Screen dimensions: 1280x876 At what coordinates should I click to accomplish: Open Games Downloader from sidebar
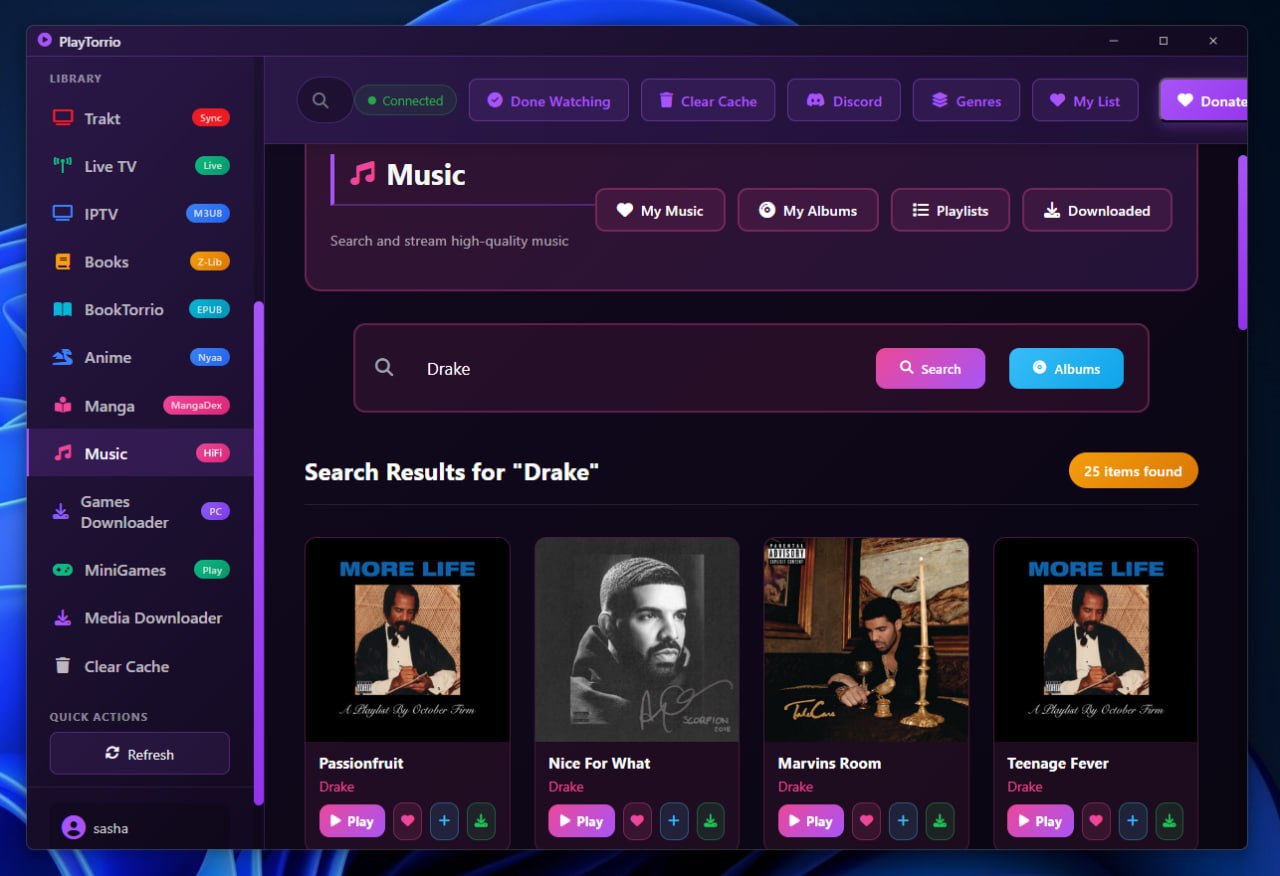140,512
